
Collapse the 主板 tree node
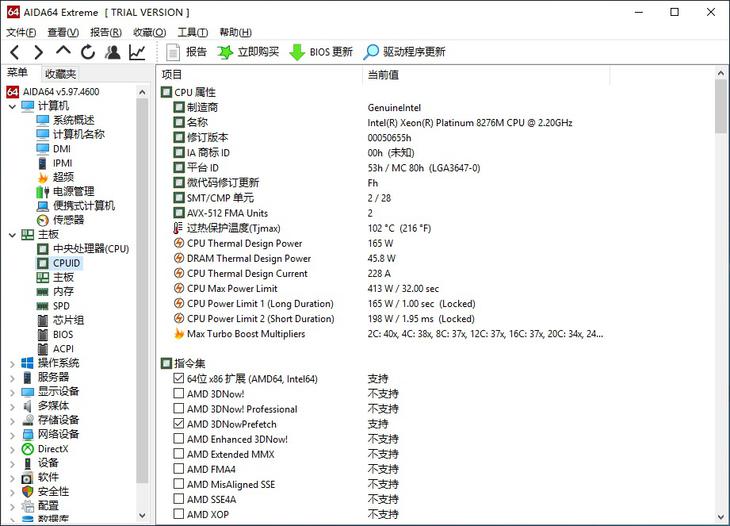coord(13,235)
